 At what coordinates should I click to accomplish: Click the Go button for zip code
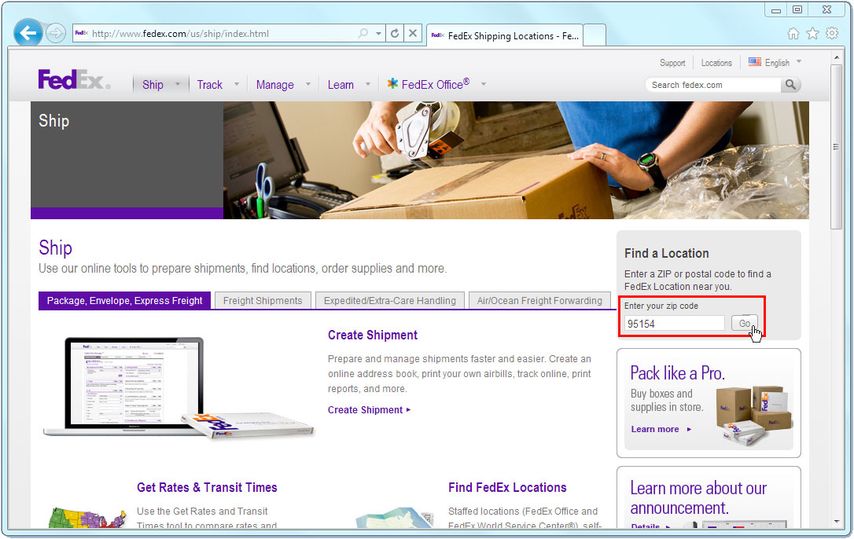744,323
